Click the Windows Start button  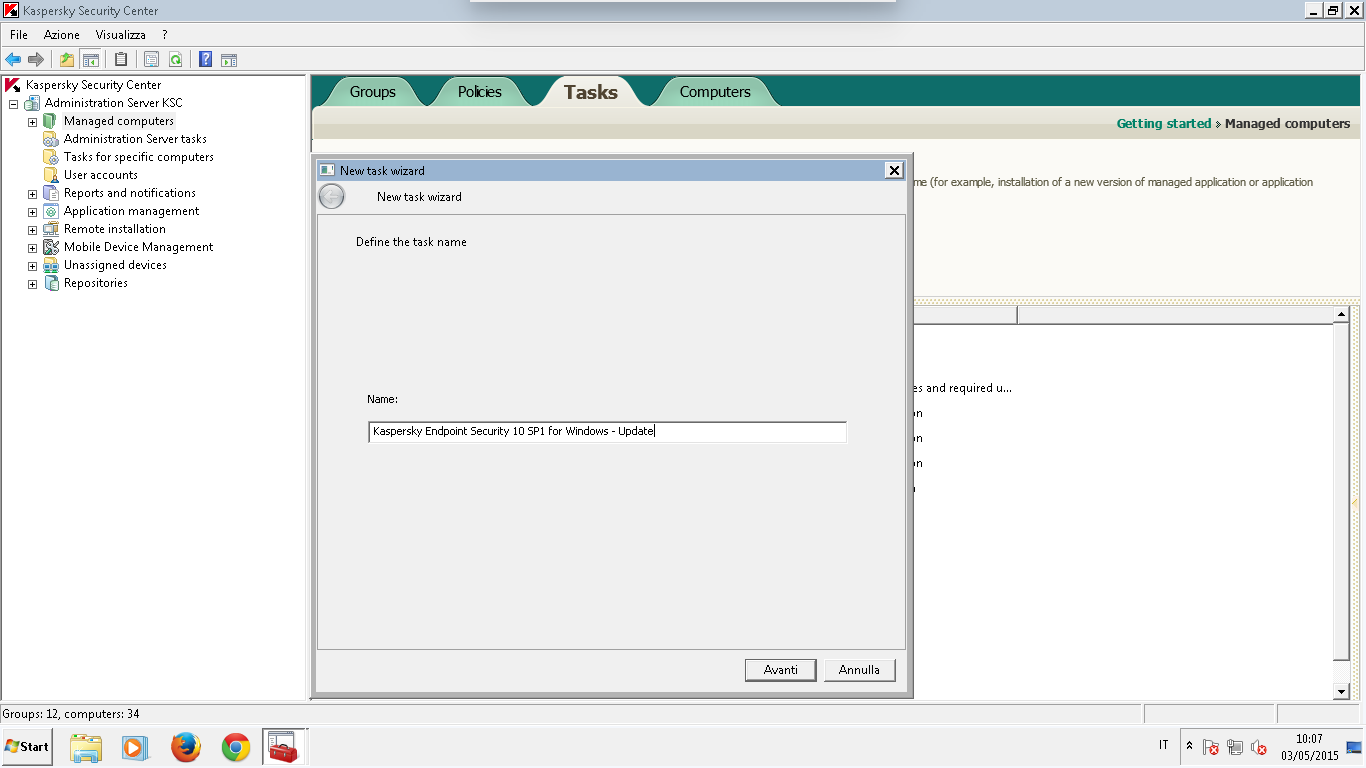[27, 747]
